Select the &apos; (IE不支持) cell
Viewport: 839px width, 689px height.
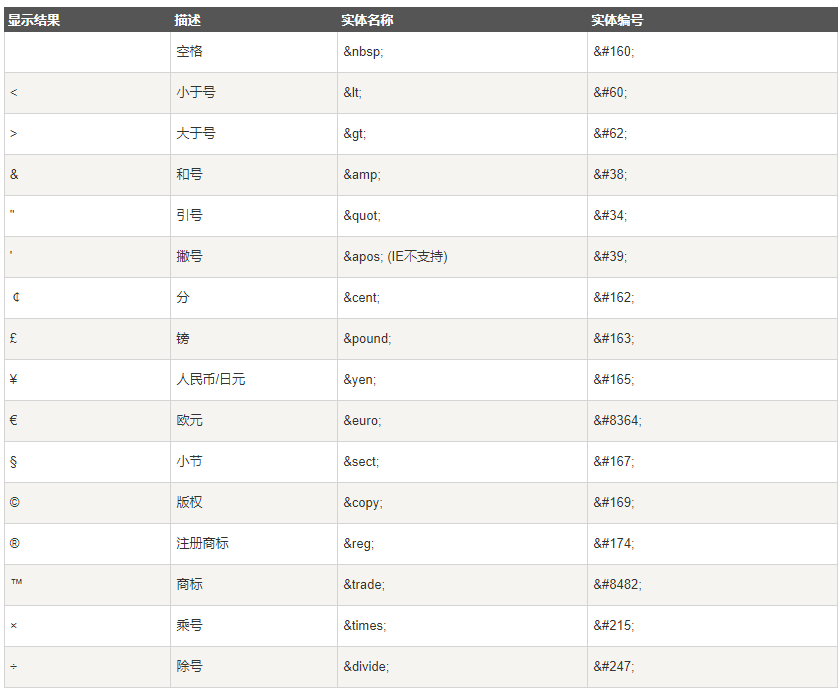tap(395, 256)
